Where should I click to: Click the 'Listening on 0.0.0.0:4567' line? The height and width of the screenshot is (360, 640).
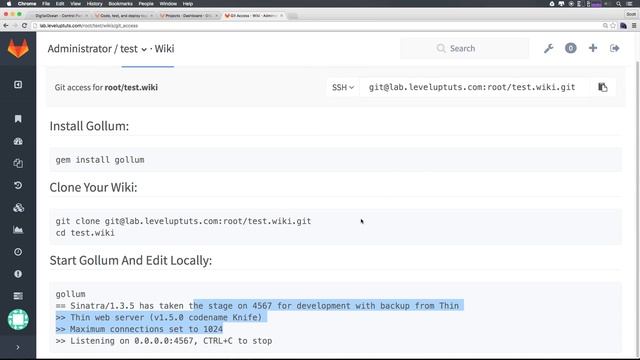[x=164, y=341]
